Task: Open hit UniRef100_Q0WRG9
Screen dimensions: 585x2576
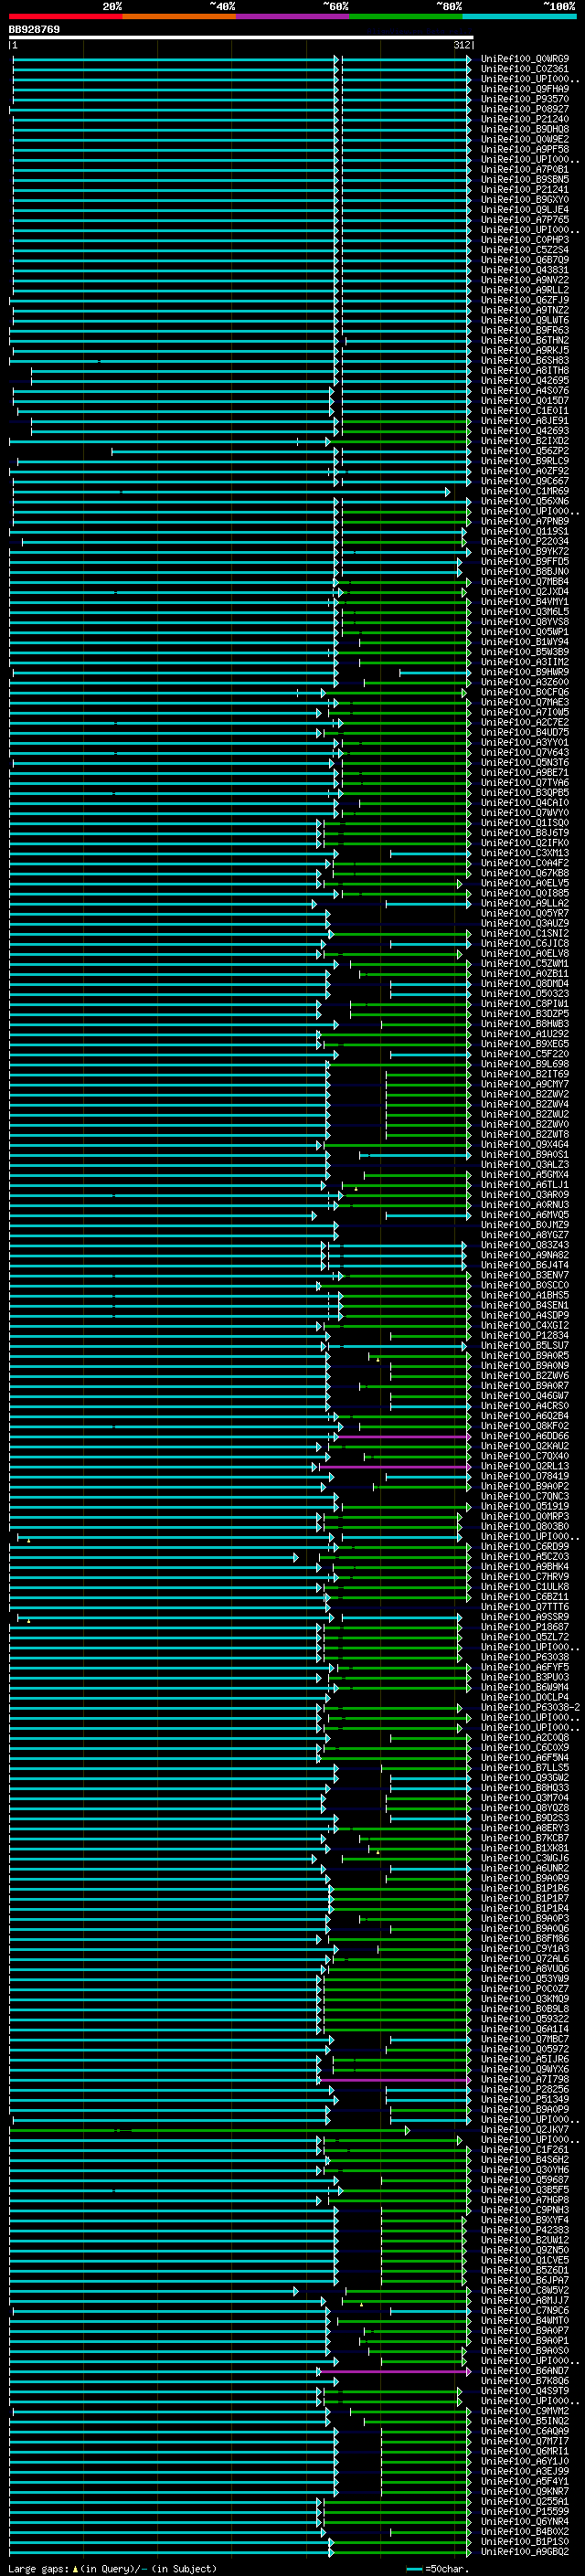Action: coord(524,59)
